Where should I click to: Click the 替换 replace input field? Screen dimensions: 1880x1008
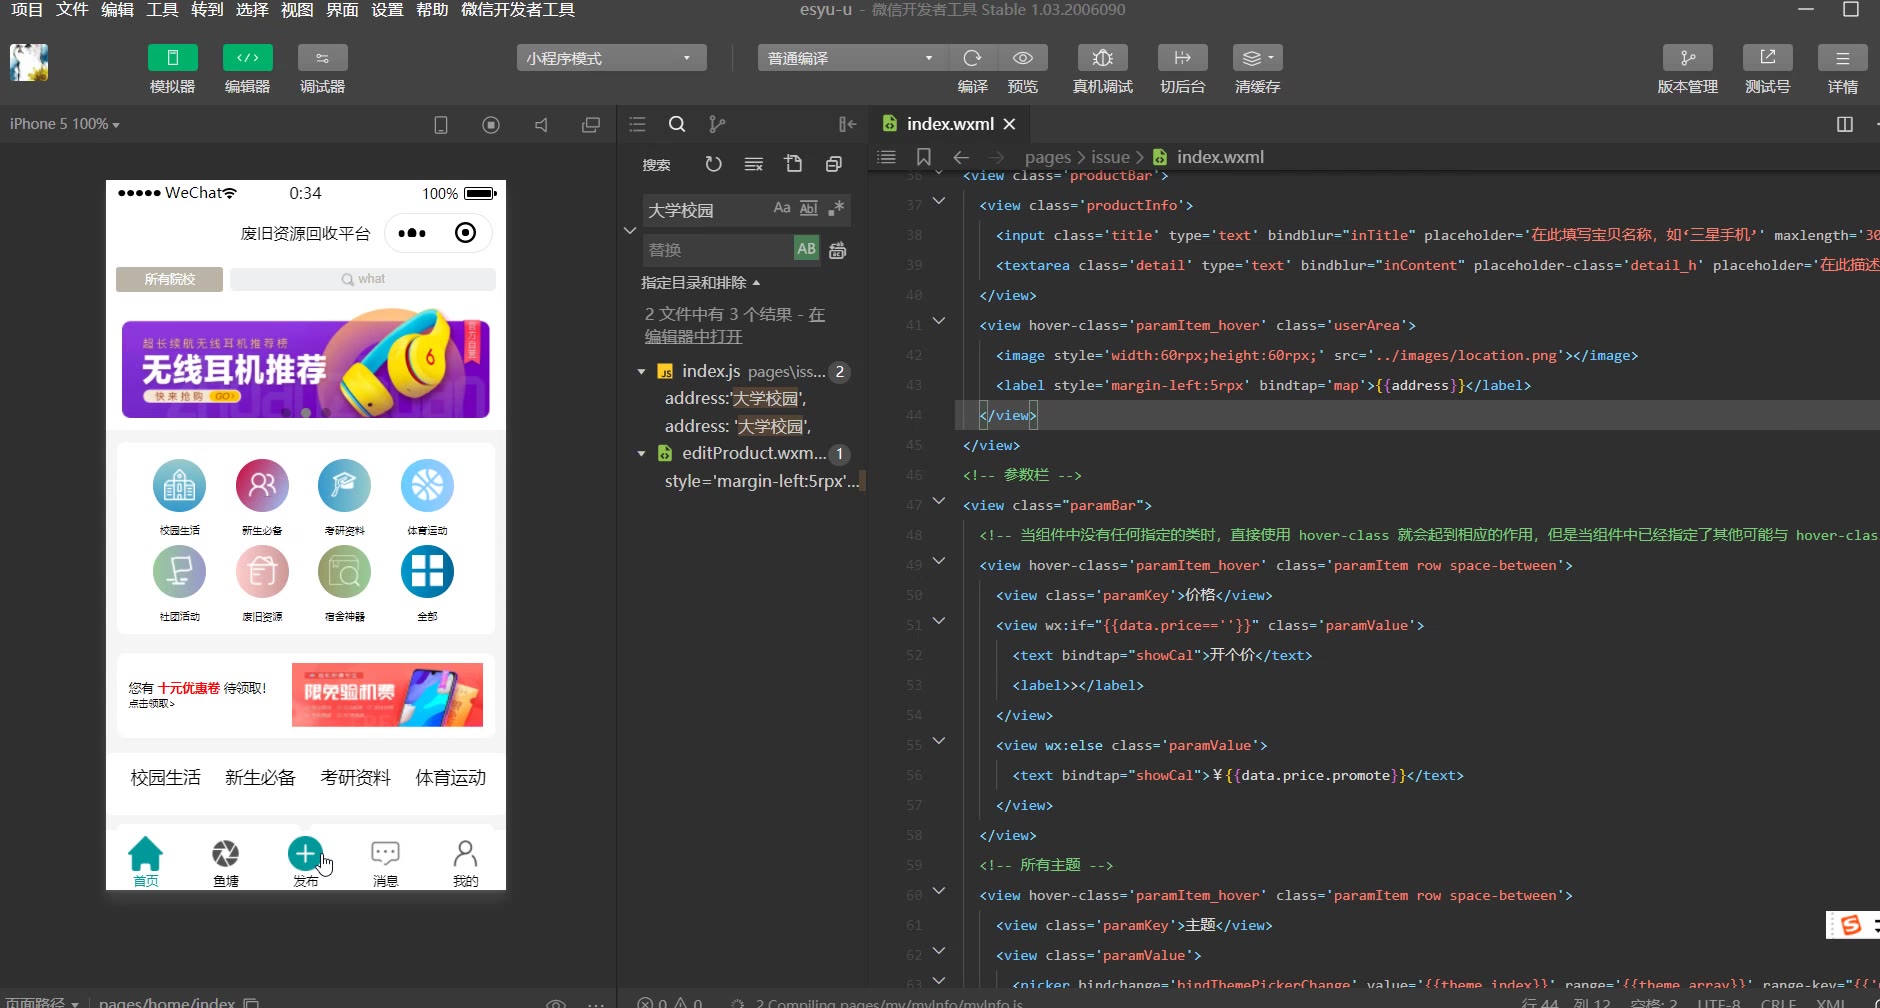(x=717, y=250)
